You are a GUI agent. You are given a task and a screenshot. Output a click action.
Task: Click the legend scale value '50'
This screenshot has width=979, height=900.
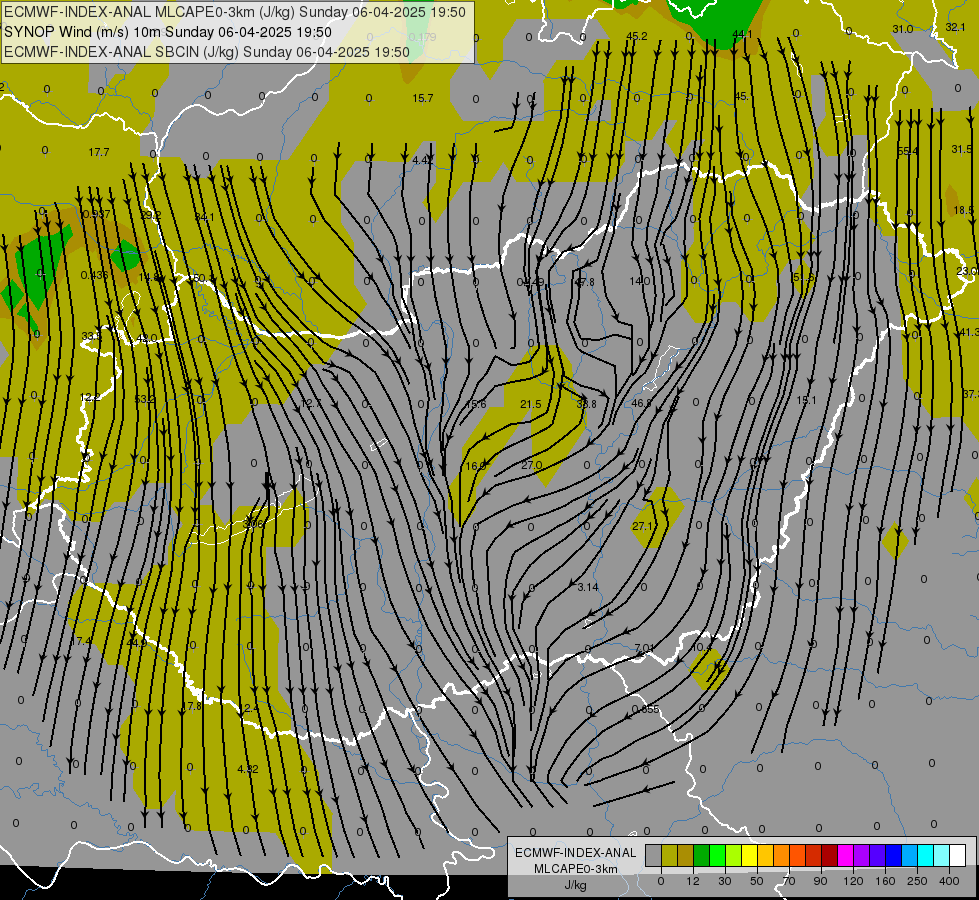757,881
